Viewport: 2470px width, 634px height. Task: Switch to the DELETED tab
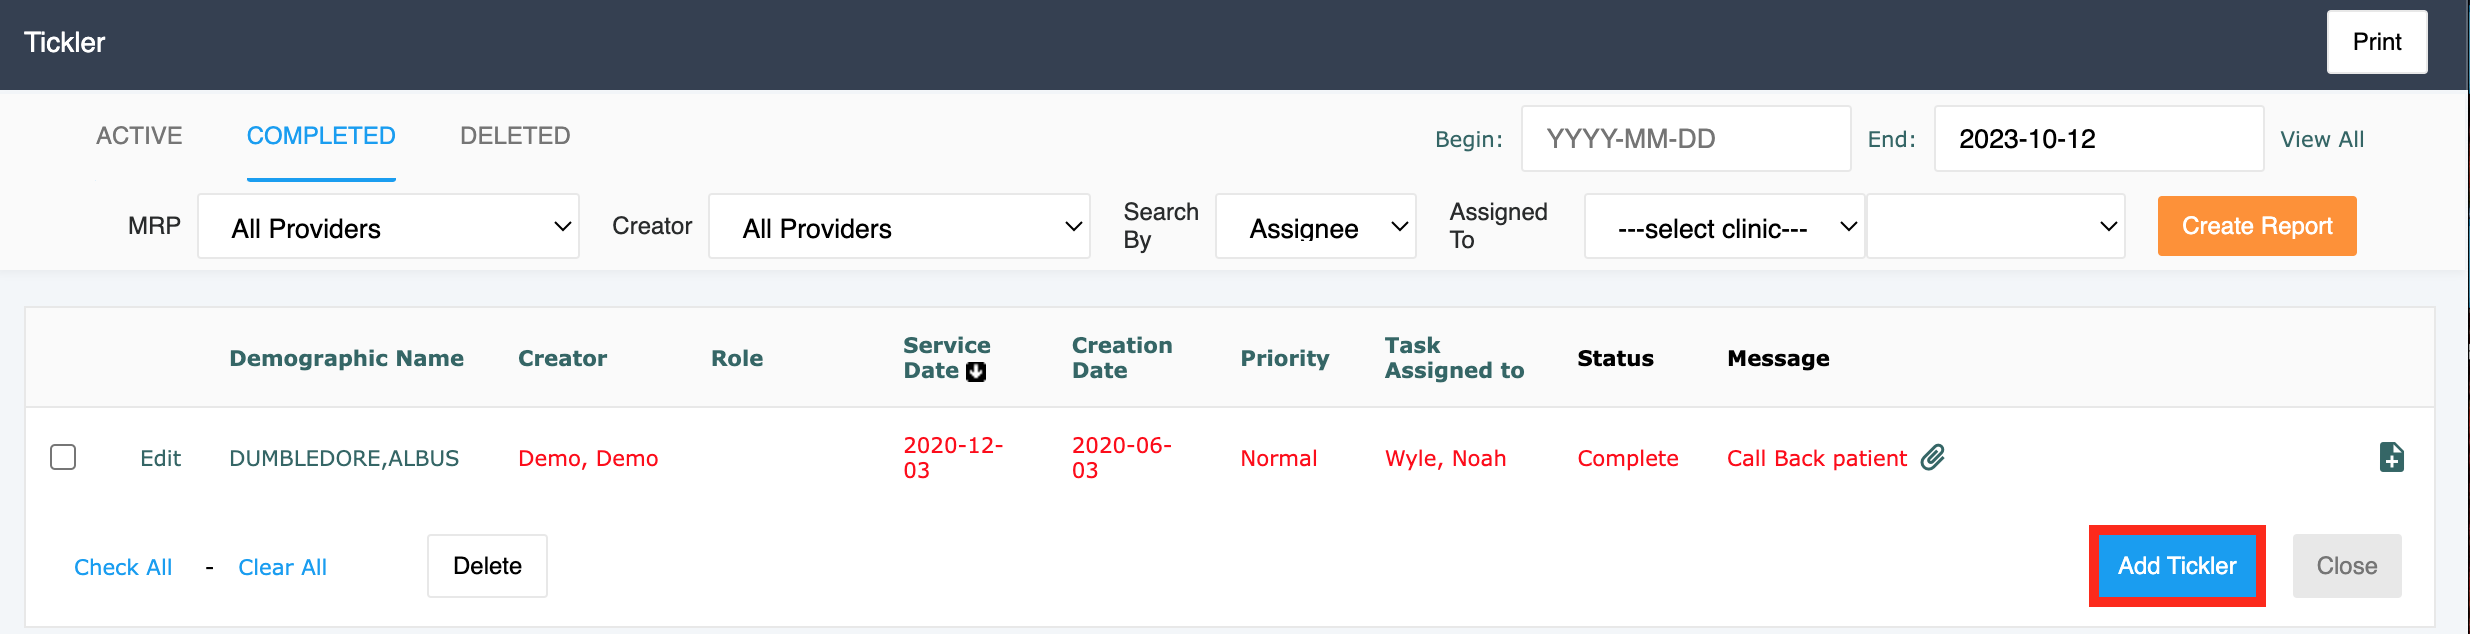[x=515, y=136]
